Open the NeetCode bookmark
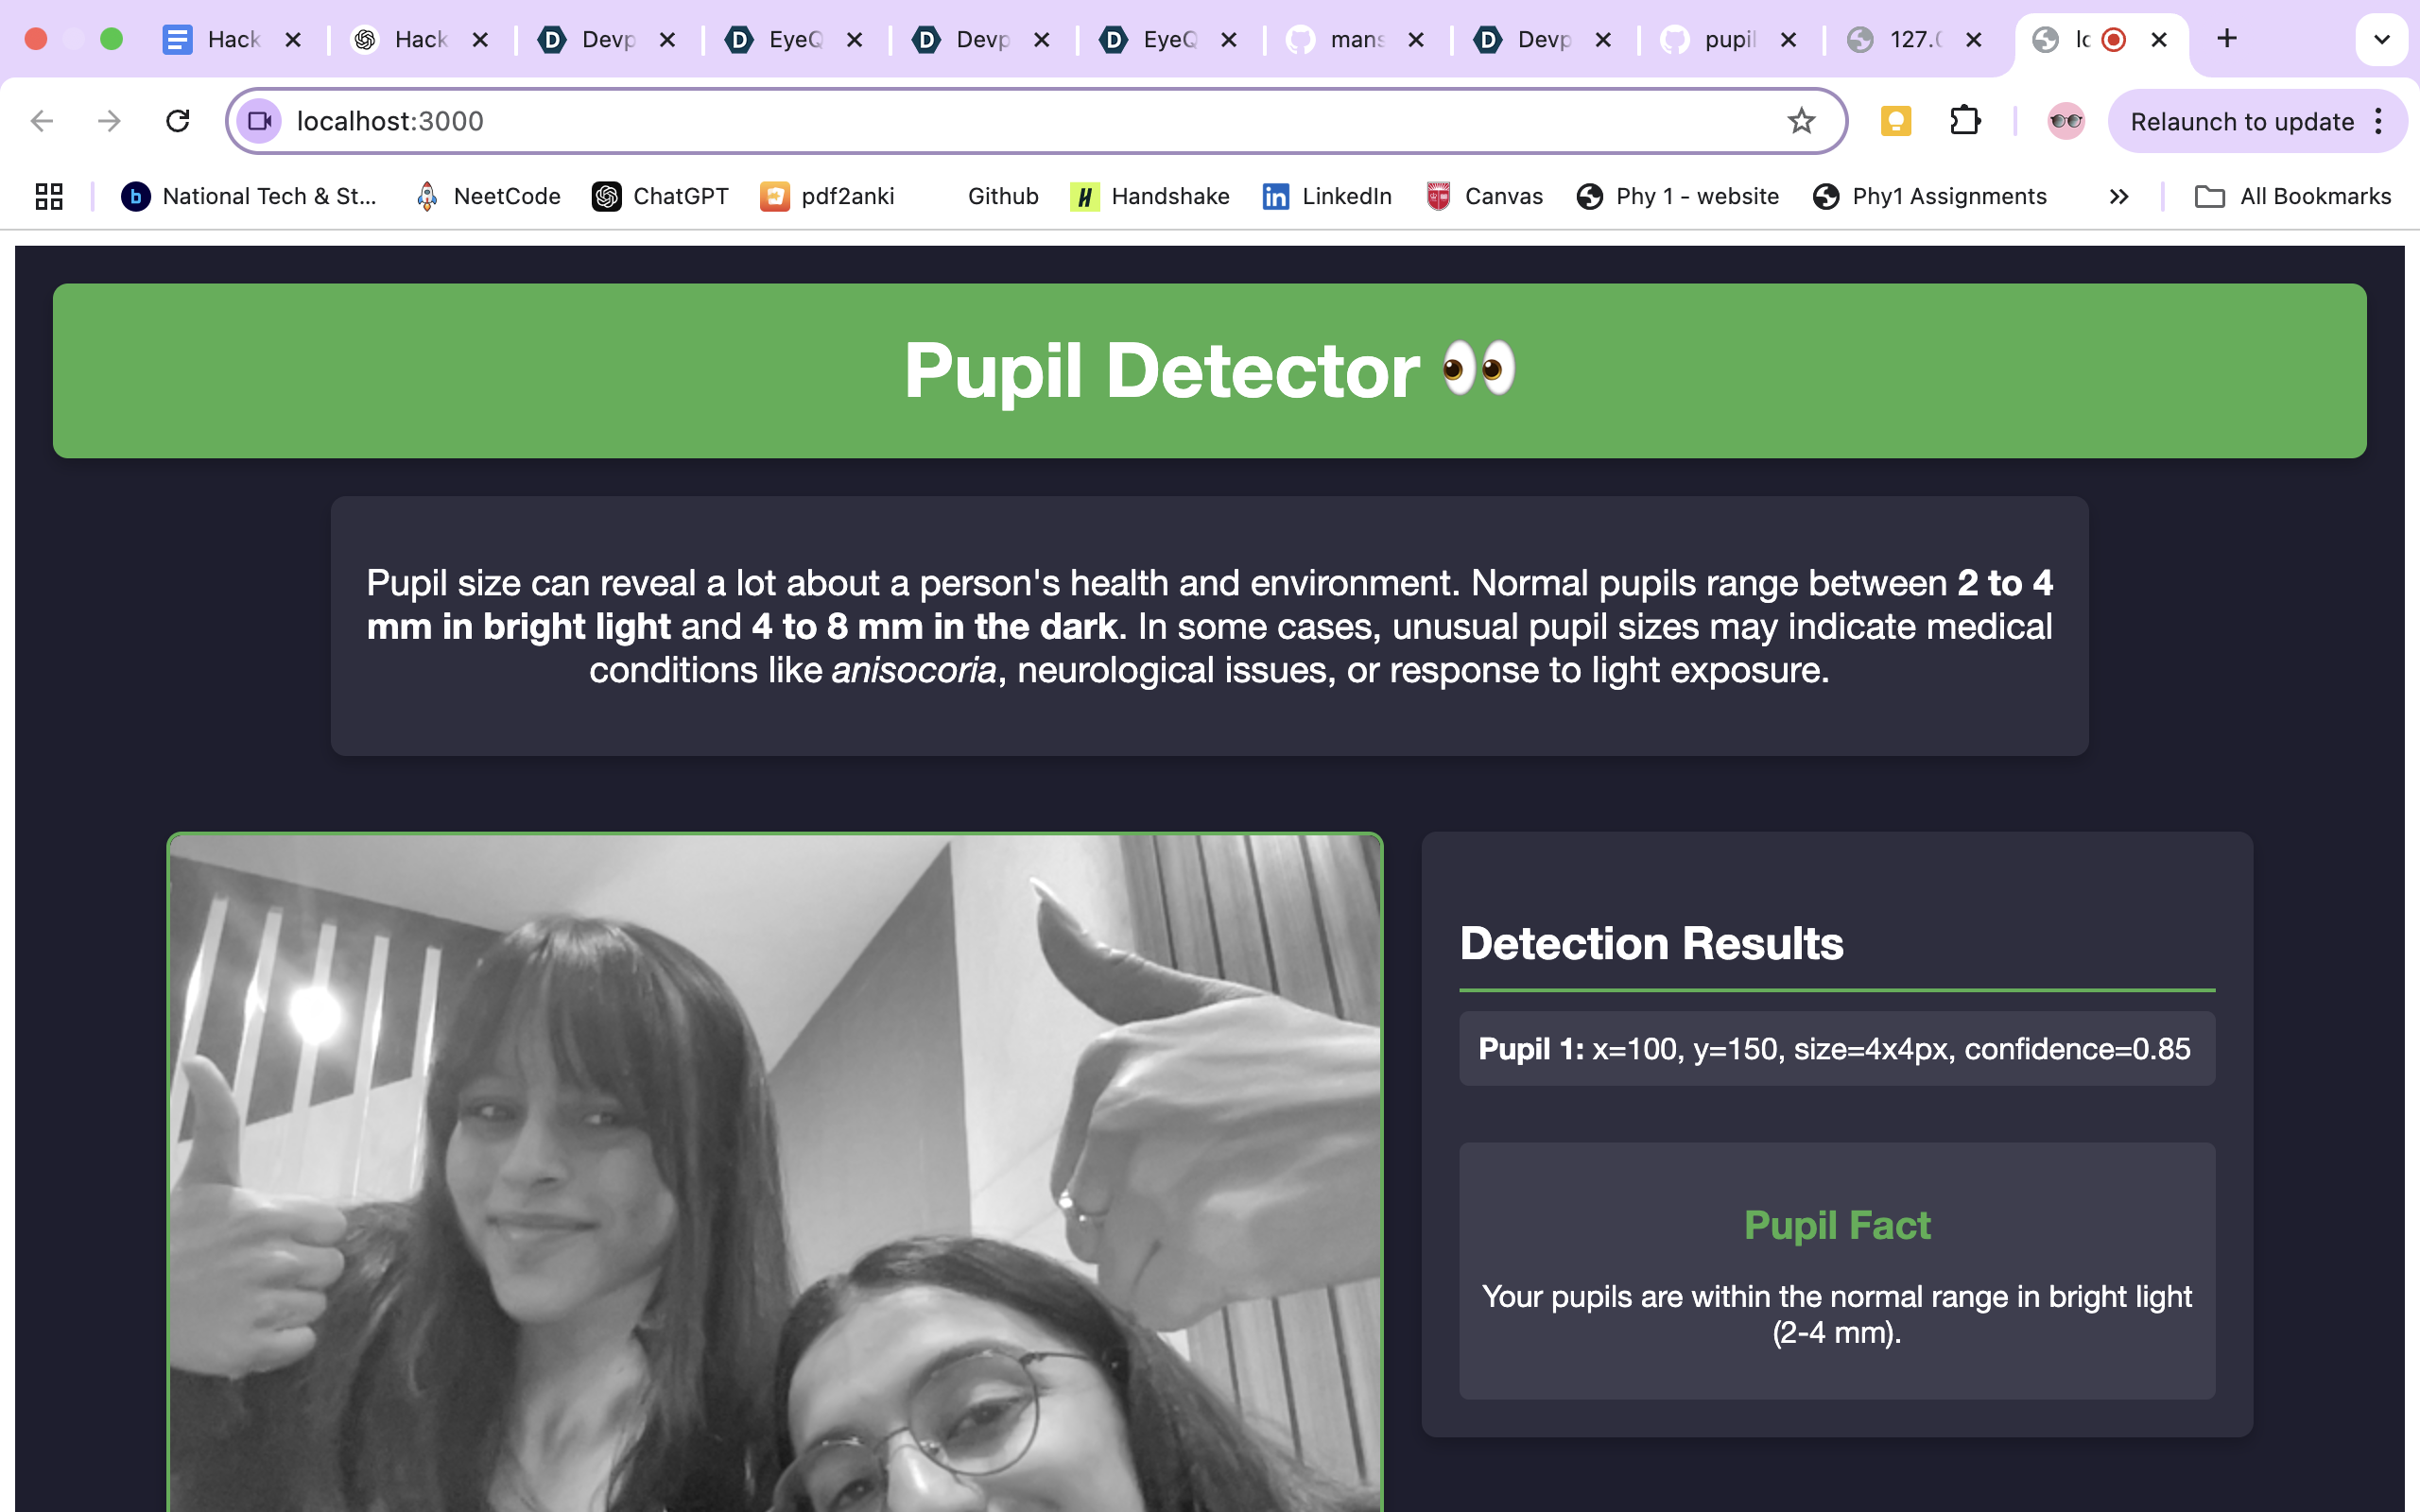The height and width of the screenshot is (1512, 2420). point(489,196)
